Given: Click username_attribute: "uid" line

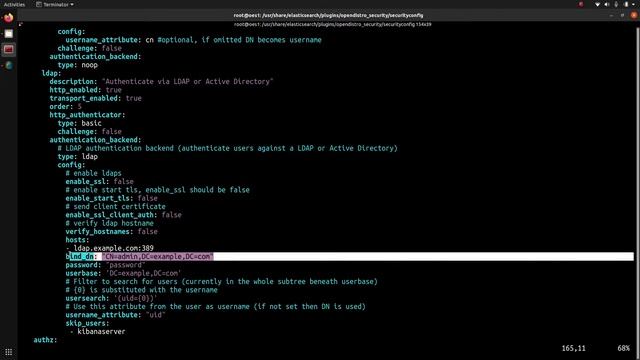Looking at the screenshot, I should tap(116, 315).
